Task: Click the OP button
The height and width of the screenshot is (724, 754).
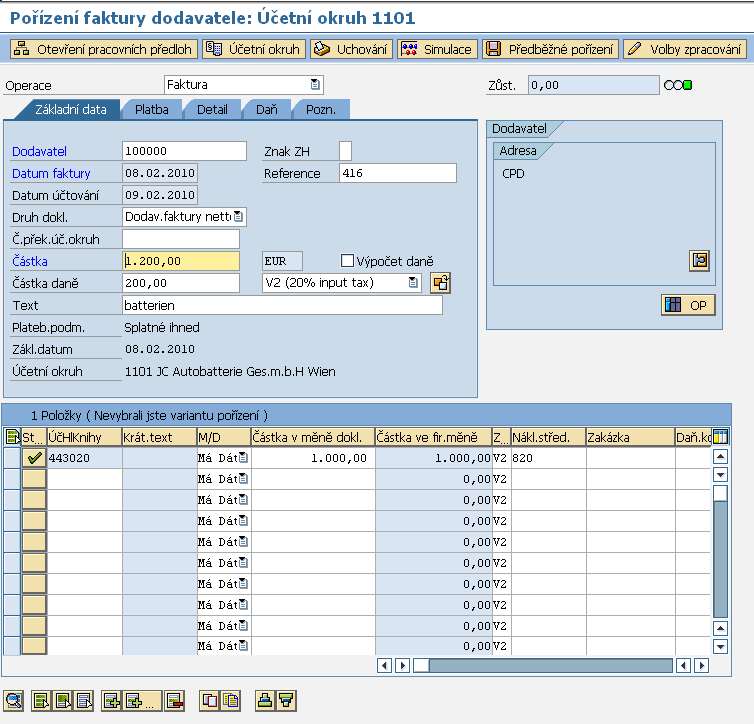Action: point(688,305)
